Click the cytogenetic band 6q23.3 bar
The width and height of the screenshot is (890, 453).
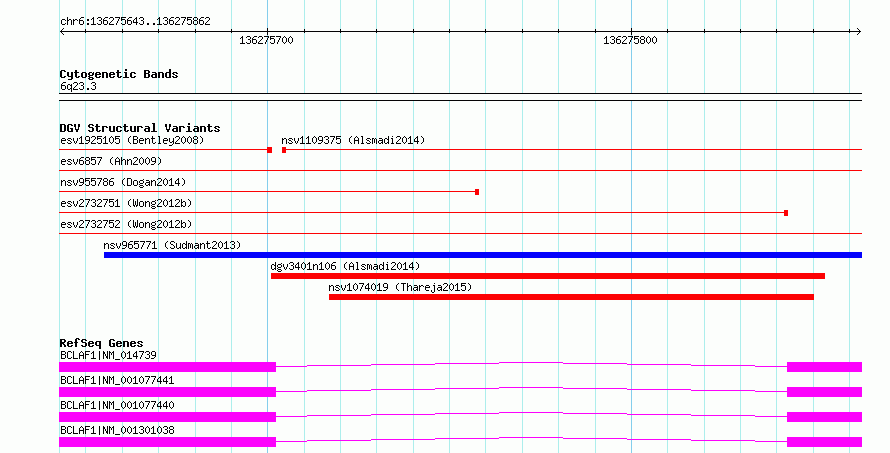pyautogui.click(x=460, y=97)
